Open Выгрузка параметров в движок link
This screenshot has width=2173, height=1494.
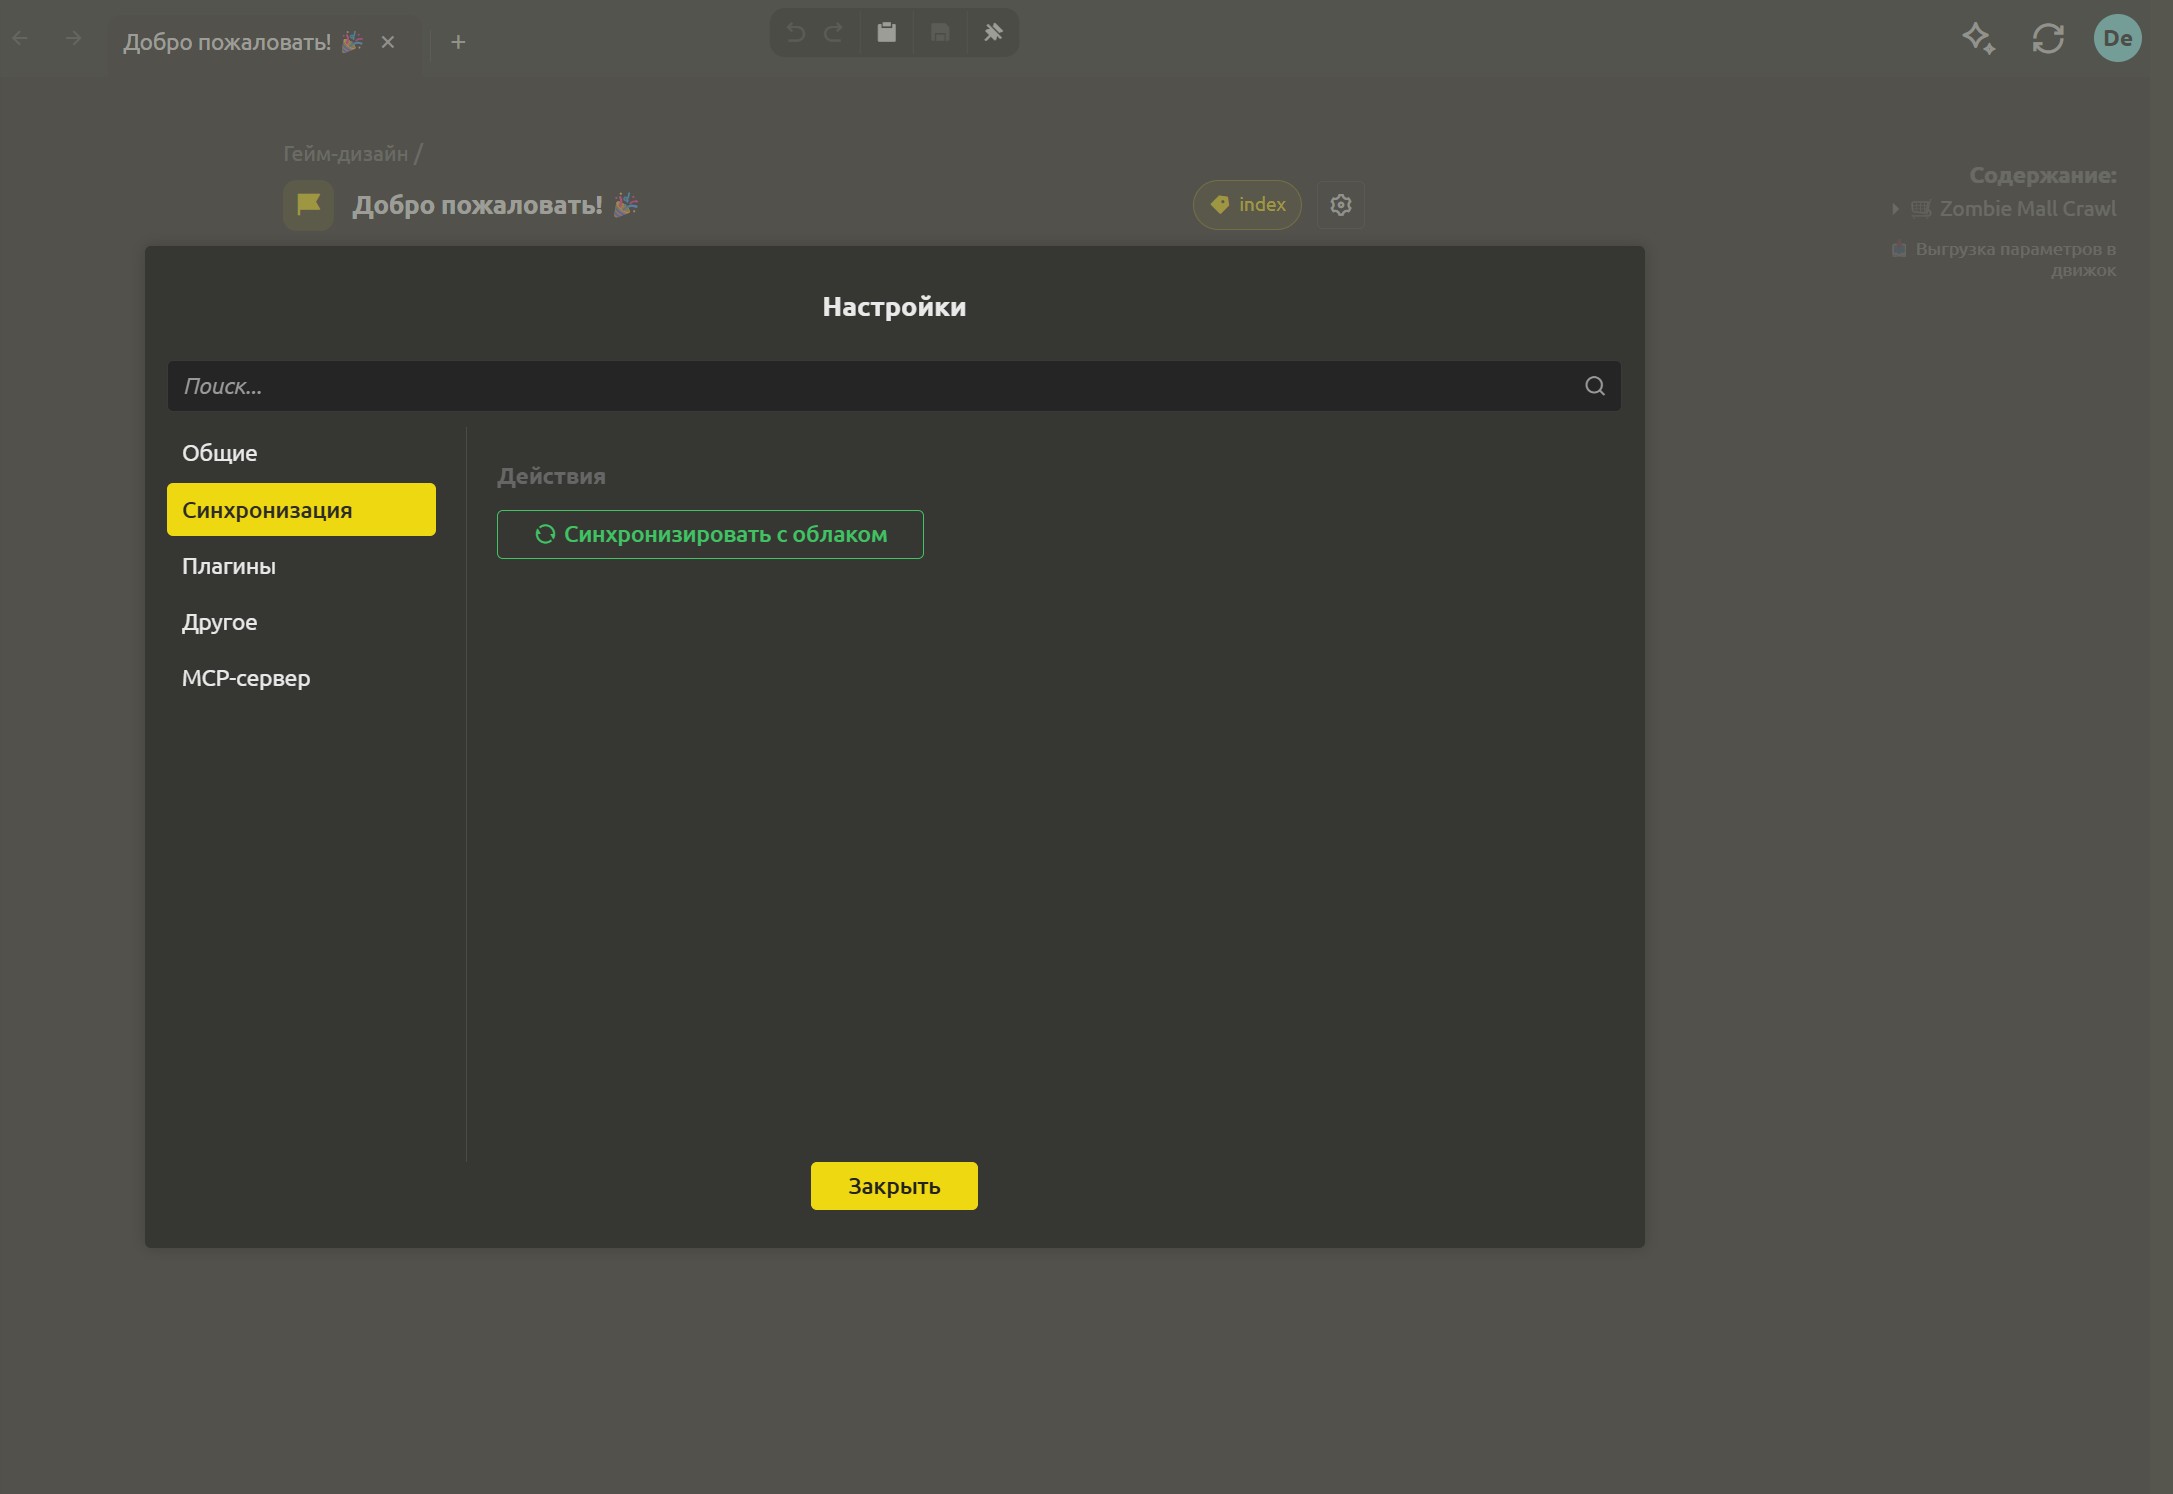(x=2015, y=259)
